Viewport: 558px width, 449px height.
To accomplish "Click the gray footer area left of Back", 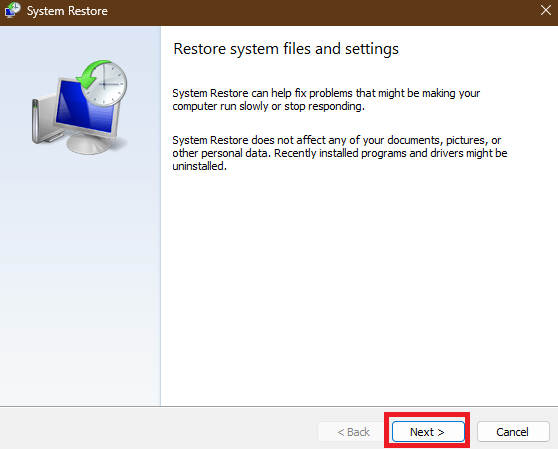I will [157, 429].
